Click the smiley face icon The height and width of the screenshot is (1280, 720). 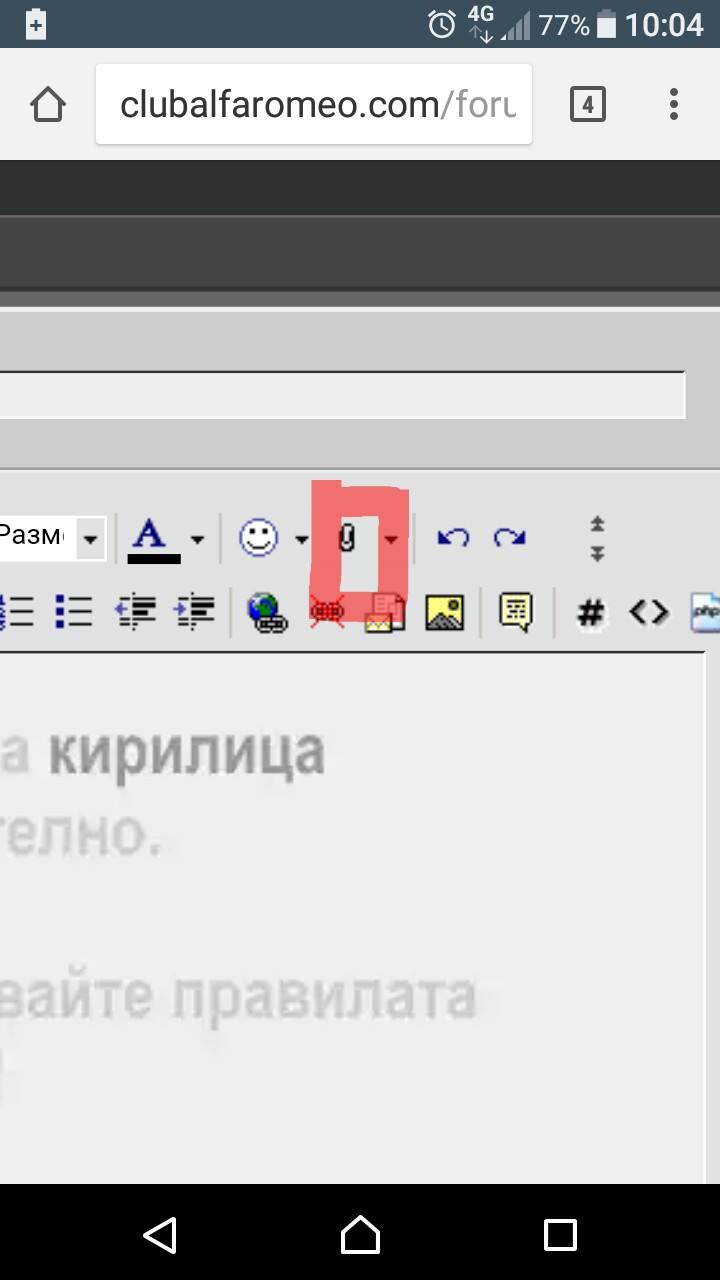[258, 538]
